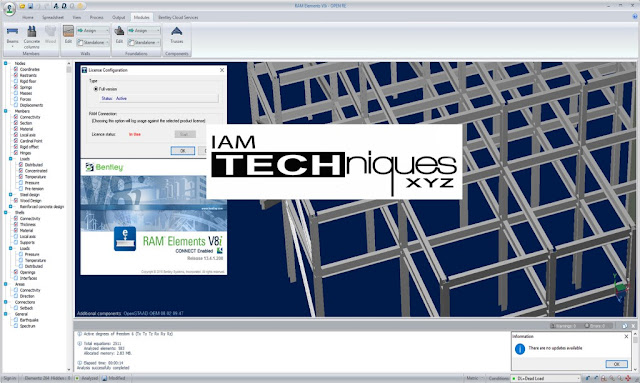Switch to the Home ribbon tab
The height and width of the screenshot is (383, 640).
coord(28,18)
